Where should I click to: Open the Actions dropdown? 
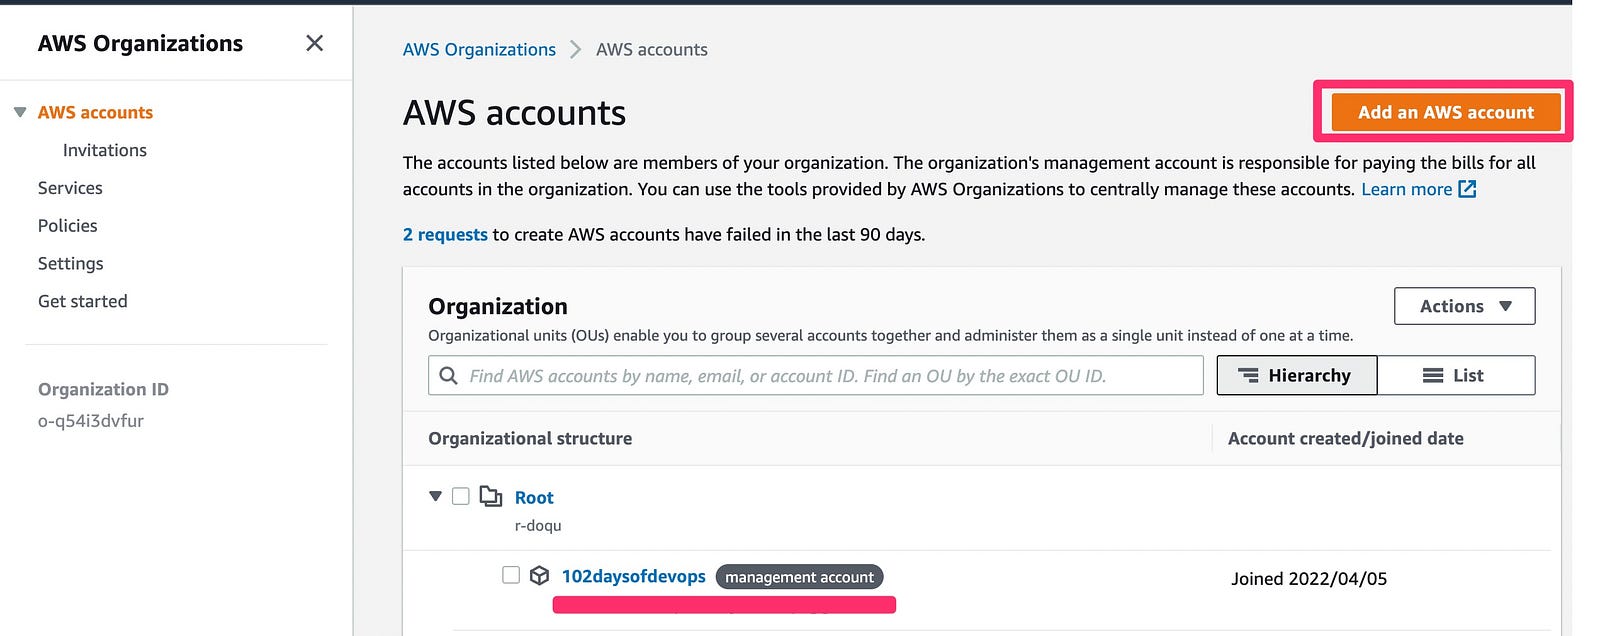(x=1464, y=306)
